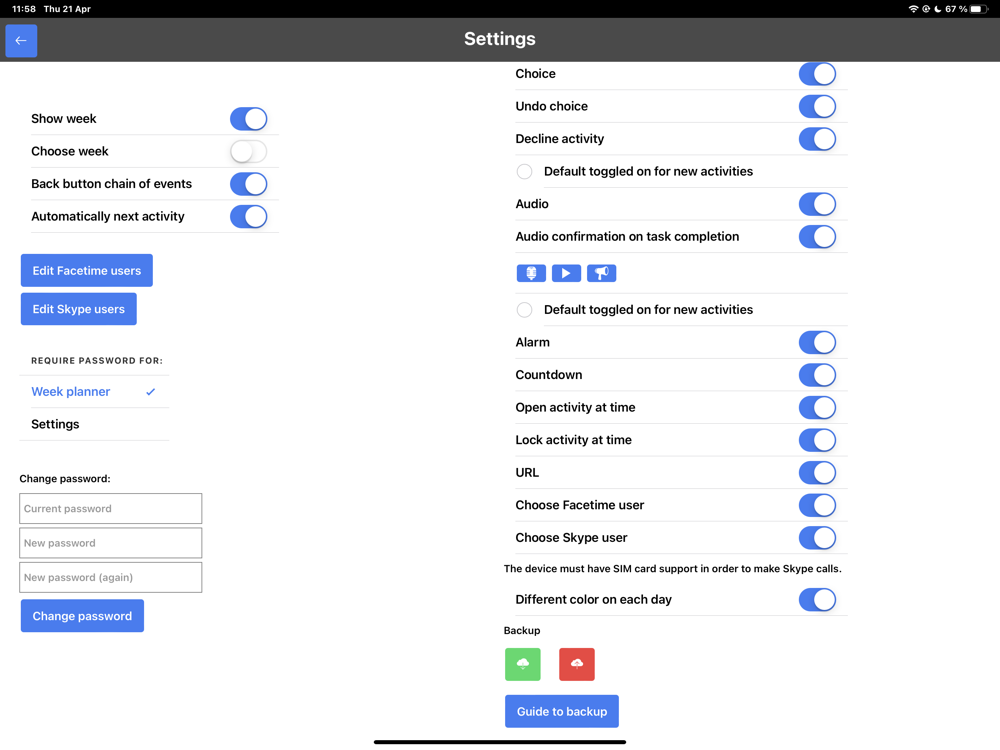Toggle the Countdown switch

tap(817, 375)
